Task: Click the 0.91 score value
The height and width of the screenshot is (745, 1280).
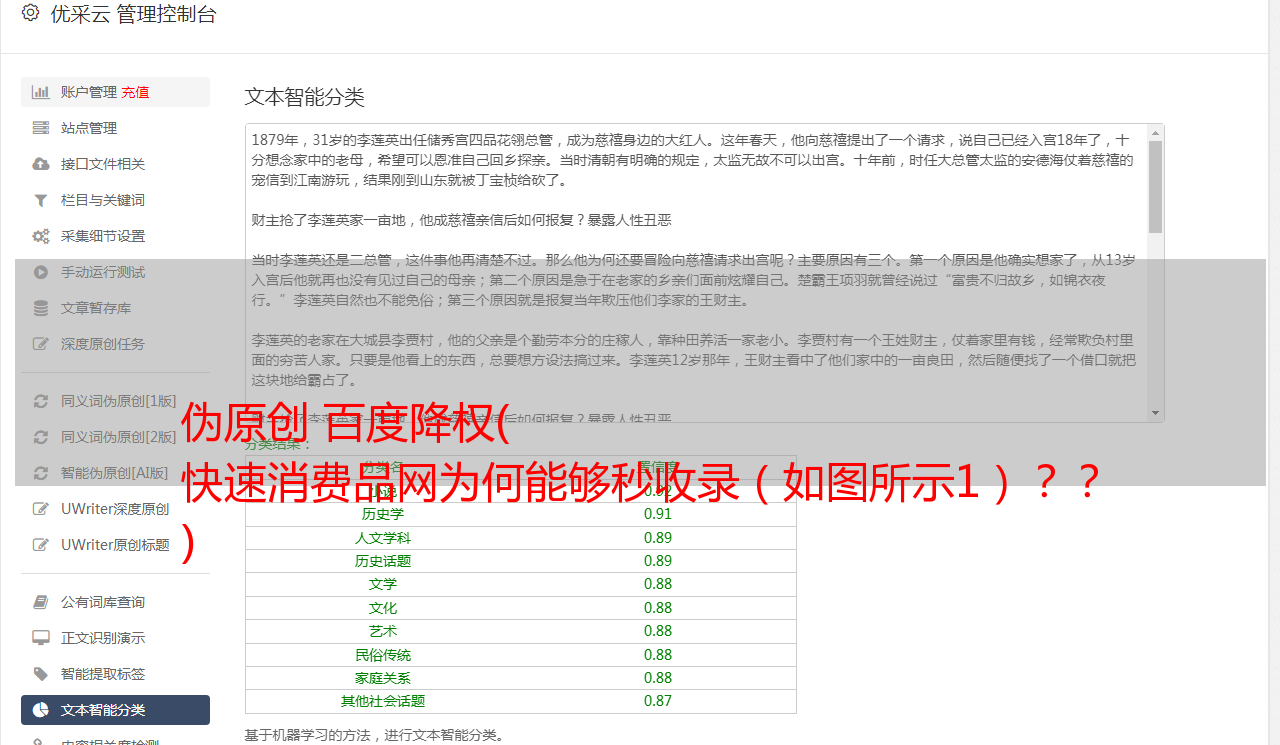Action: pos(658,514)
